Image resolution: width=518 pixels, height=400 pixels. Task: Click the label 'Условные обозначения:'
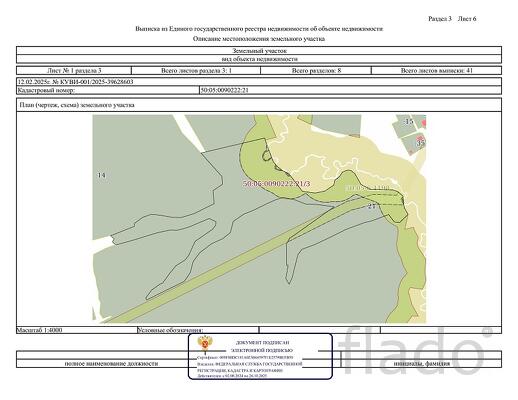pyautogui.click(x=170, y=330)
